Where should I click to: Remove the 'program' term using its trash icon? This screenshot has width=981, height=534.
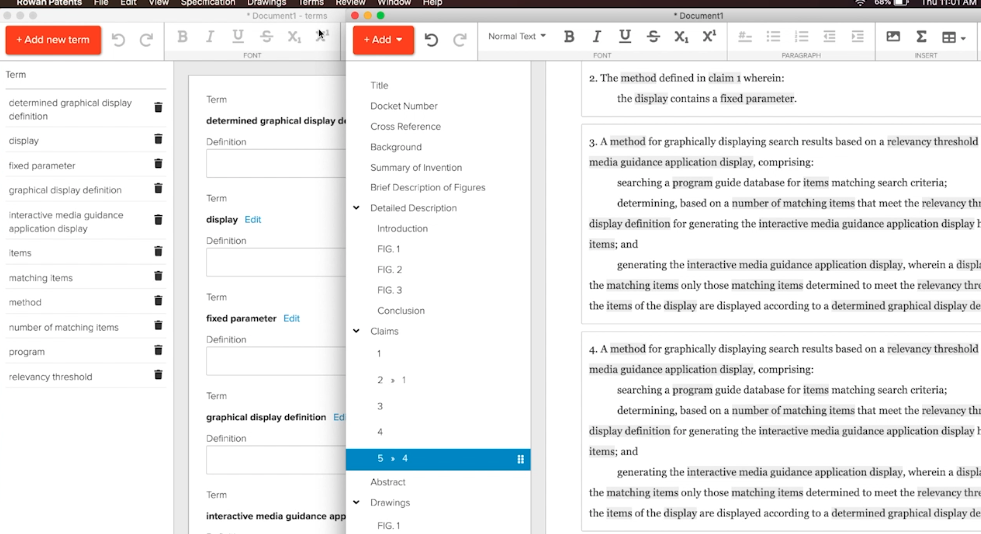(x=158, y=351)
